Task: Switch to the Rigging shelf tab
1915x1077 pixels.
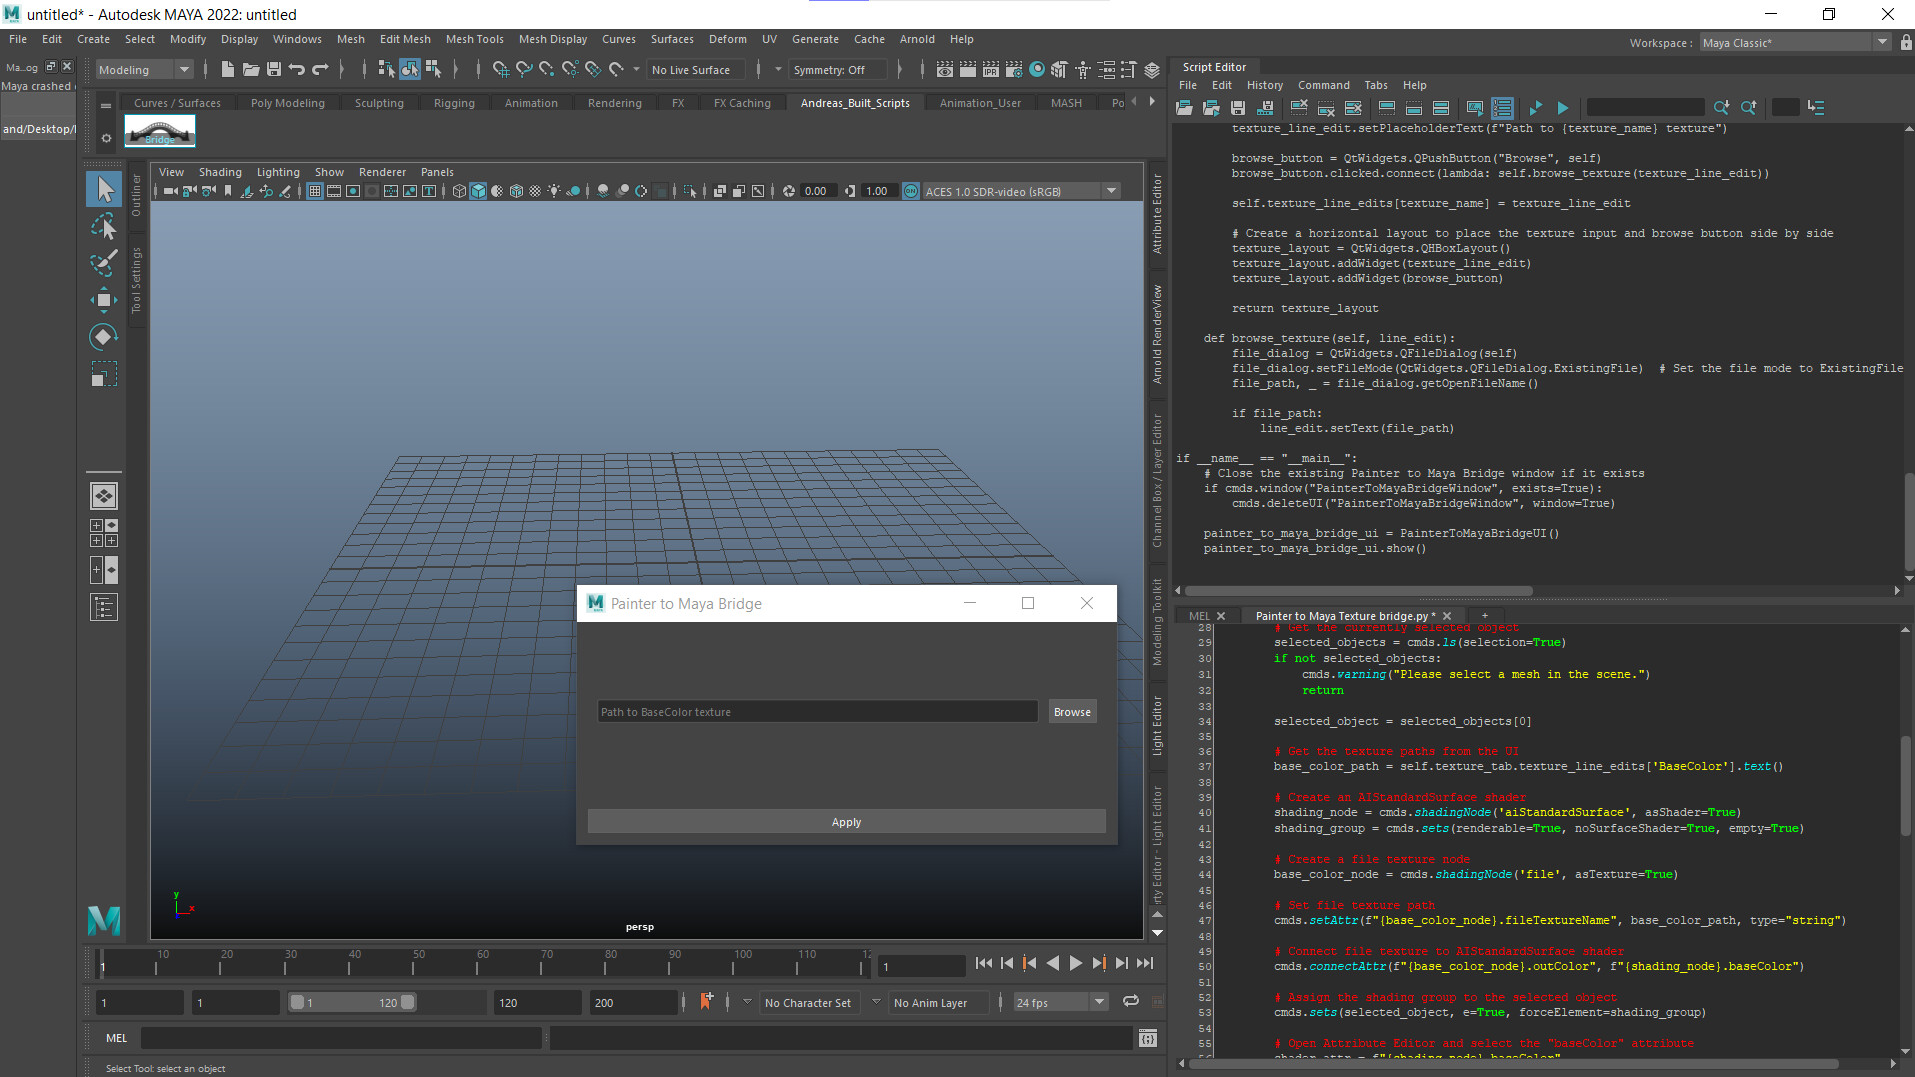Action: coord(454,102)
